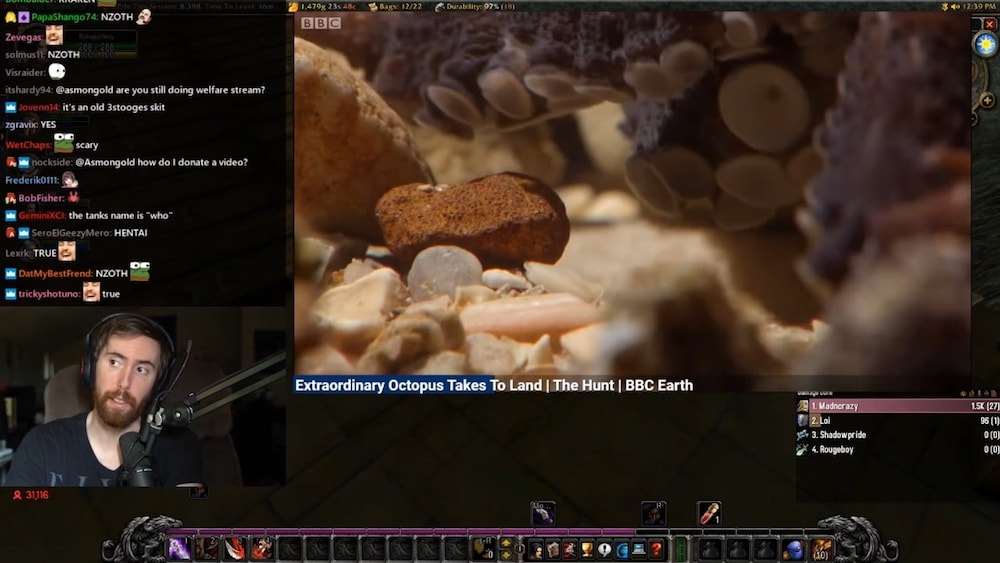This screenshot has height=563, width=1000.
Task: Click chat username SeroElGeezyMero
Action: click(x=71, y=233)
